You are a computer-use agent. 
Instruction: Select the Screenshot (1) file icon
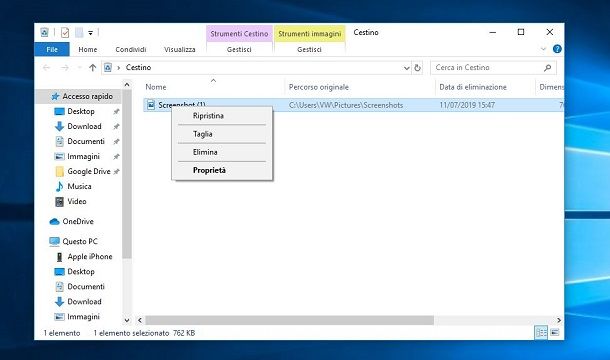[x=151, y=105]
